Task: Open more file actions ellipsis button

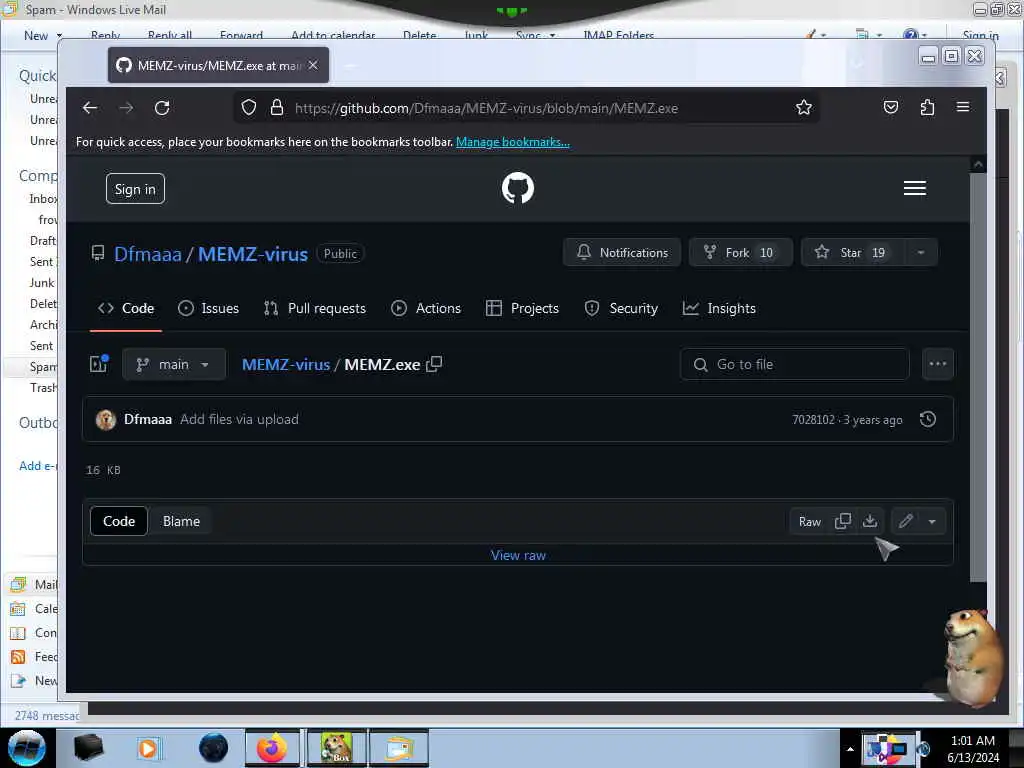Action: (937, 364)
